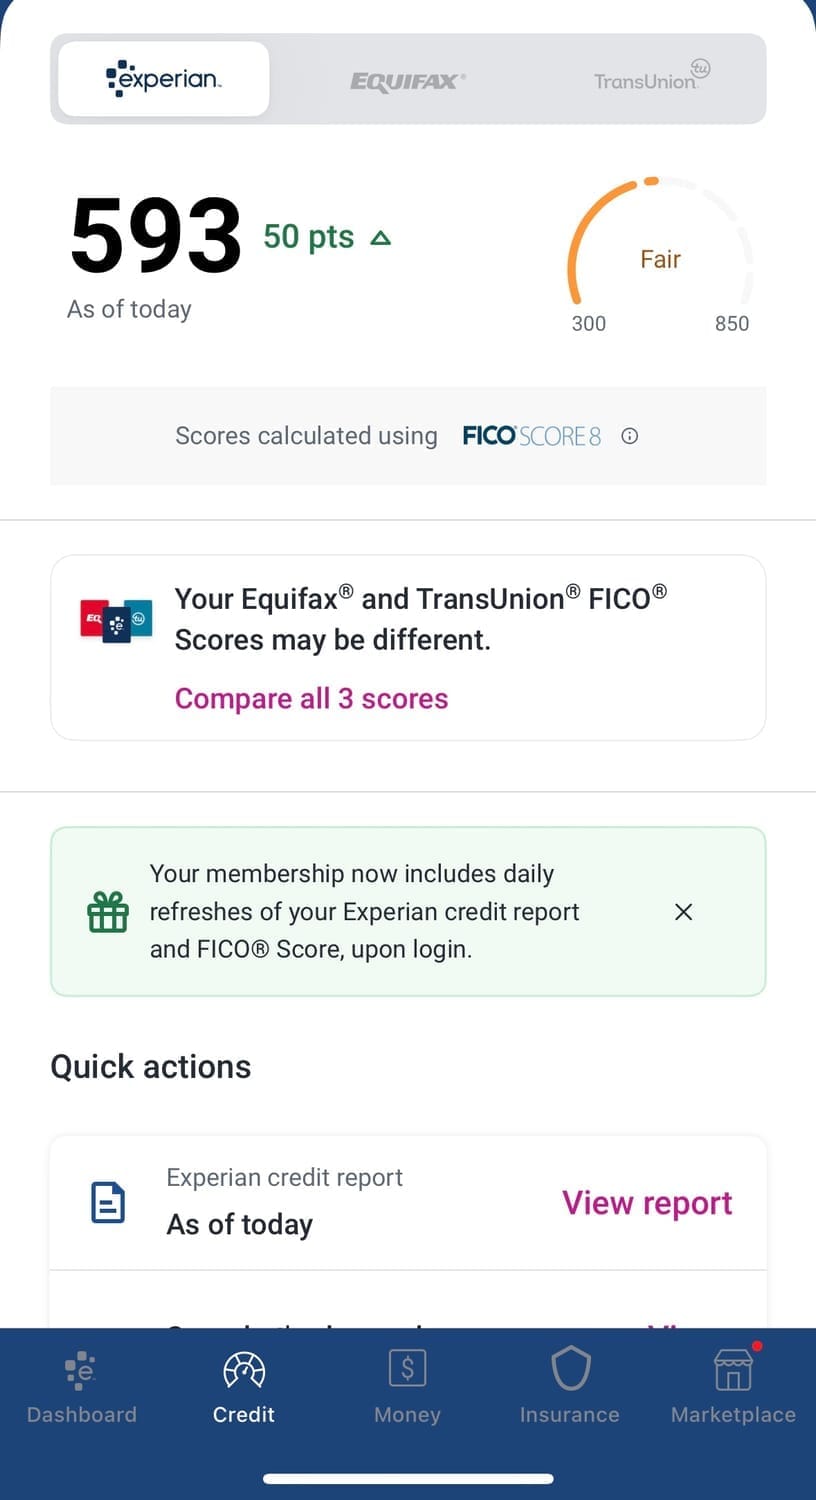
Task: Tap the Credit gauge icon
Action: coord(244,1370)
